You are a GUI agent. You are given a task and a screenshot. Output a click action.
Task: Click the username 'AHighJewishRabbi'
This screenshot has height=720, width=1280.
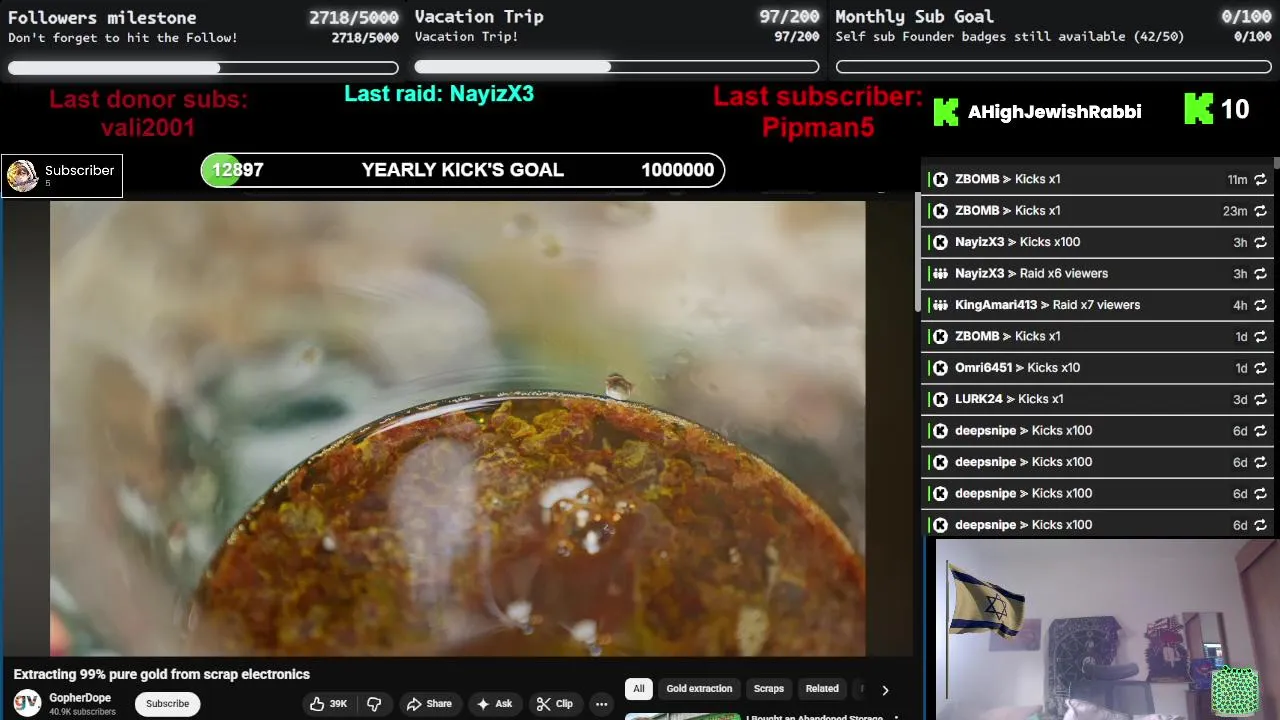click(x=1054, y=112)
